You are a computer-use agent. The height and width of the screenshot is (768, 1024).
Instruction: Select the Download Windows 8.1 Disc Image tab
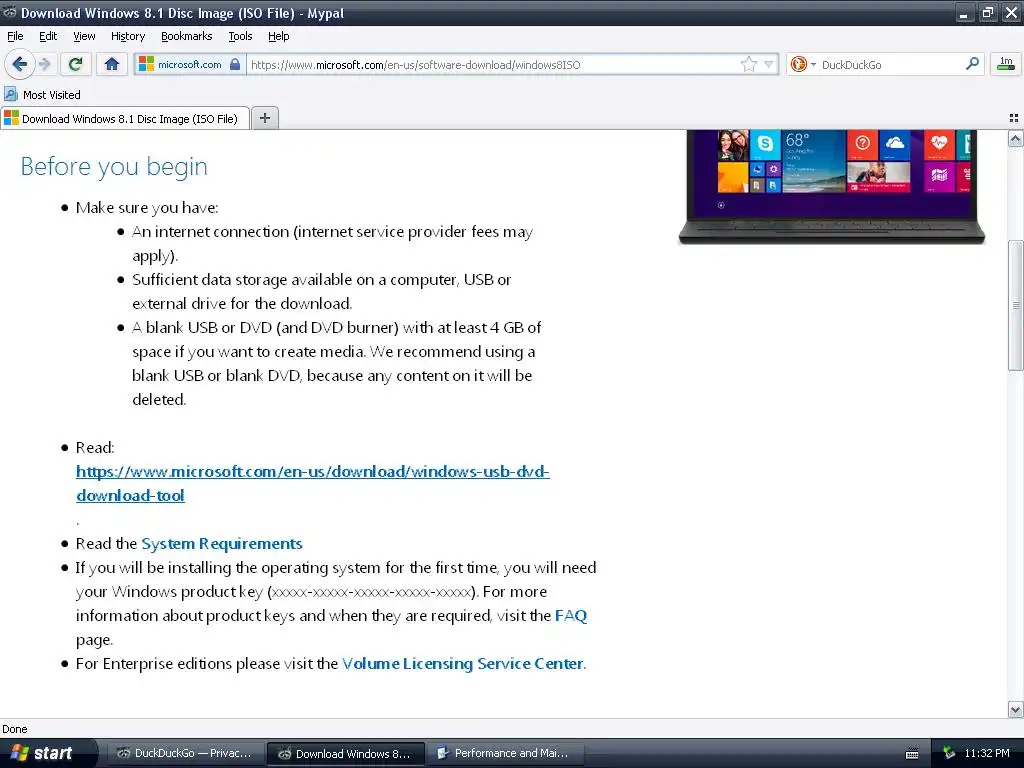point(125,118)
